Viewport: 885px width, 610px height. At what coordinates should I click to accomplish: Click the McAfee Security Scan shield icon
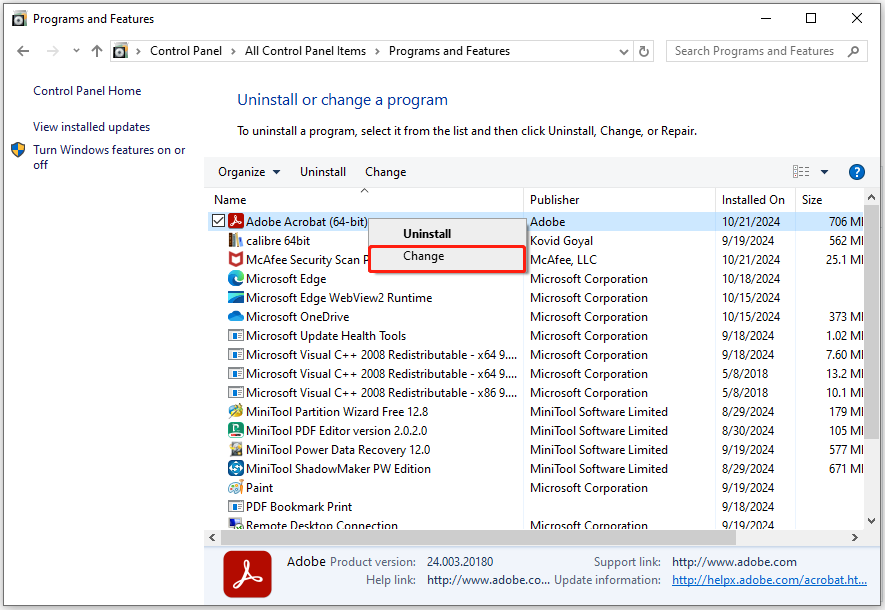coord(236,260)
